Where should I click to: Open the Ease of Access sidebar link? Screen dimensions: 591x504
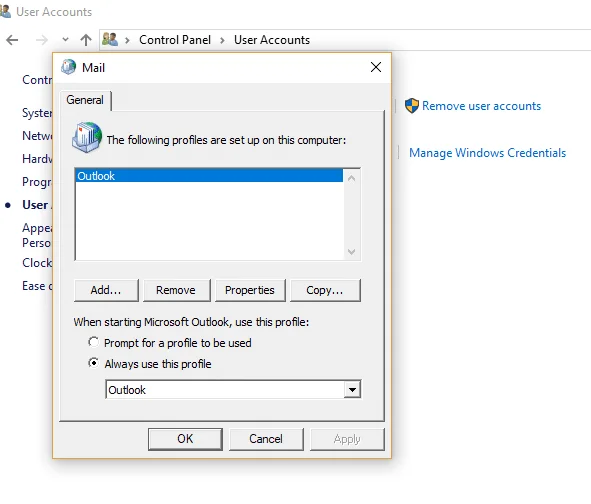click(37, 286)
